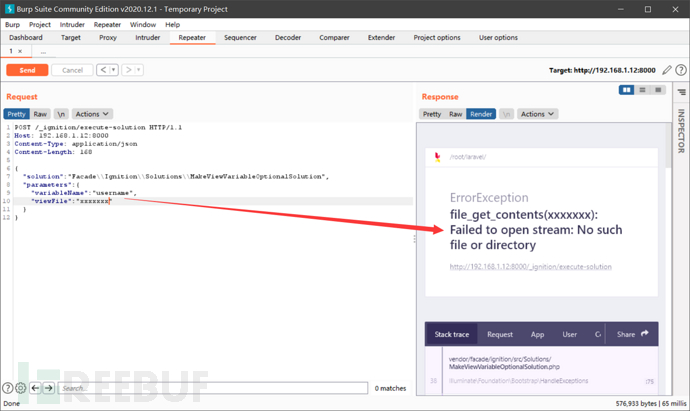The width and height of the screenshot is (690, 411).
Task: Go to previous search match arrow
Action: pyautogui.click(x=35, y=388)
